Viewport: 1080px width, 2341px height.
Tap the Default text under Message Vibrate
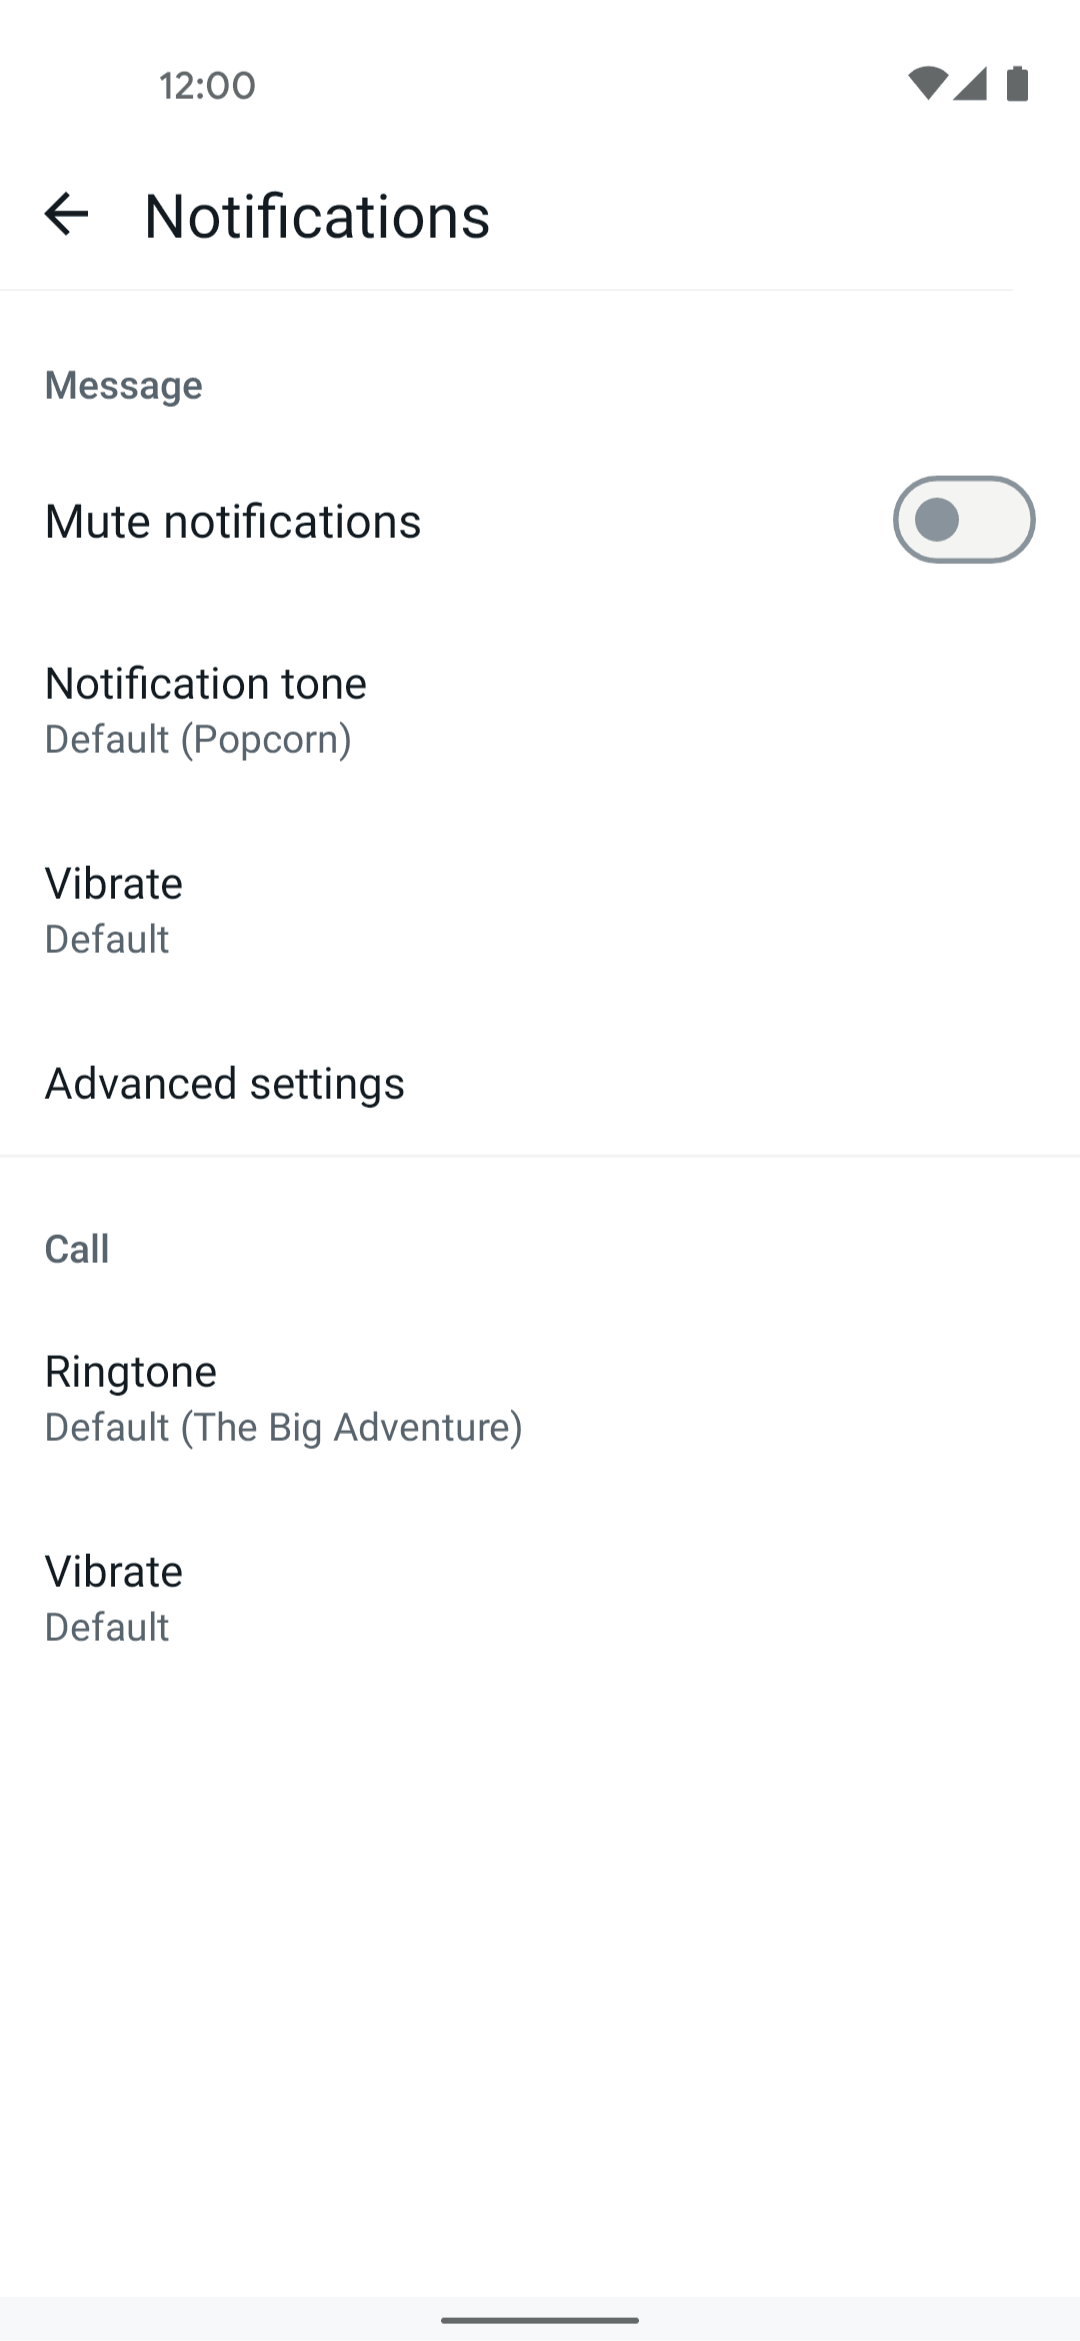point(107,940)
